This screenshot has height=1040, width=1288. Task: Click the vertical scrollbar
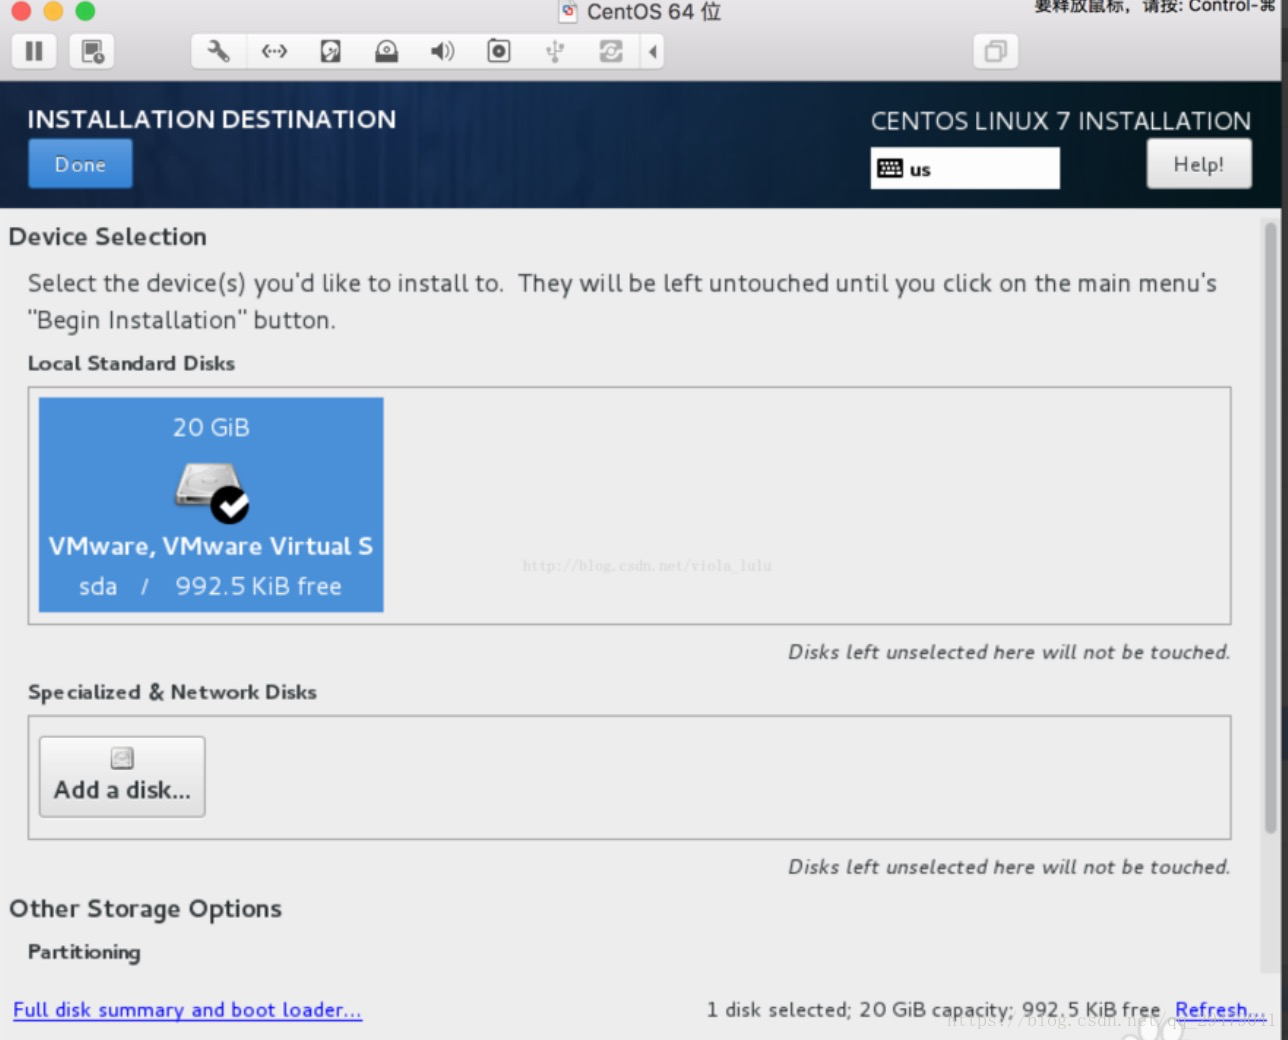[1271, 528]
